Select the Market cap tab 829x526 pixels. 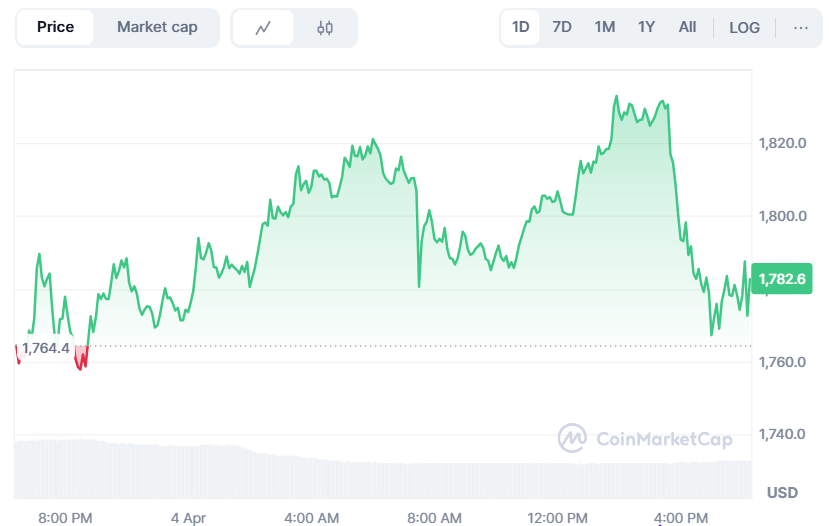coord(157,28)
